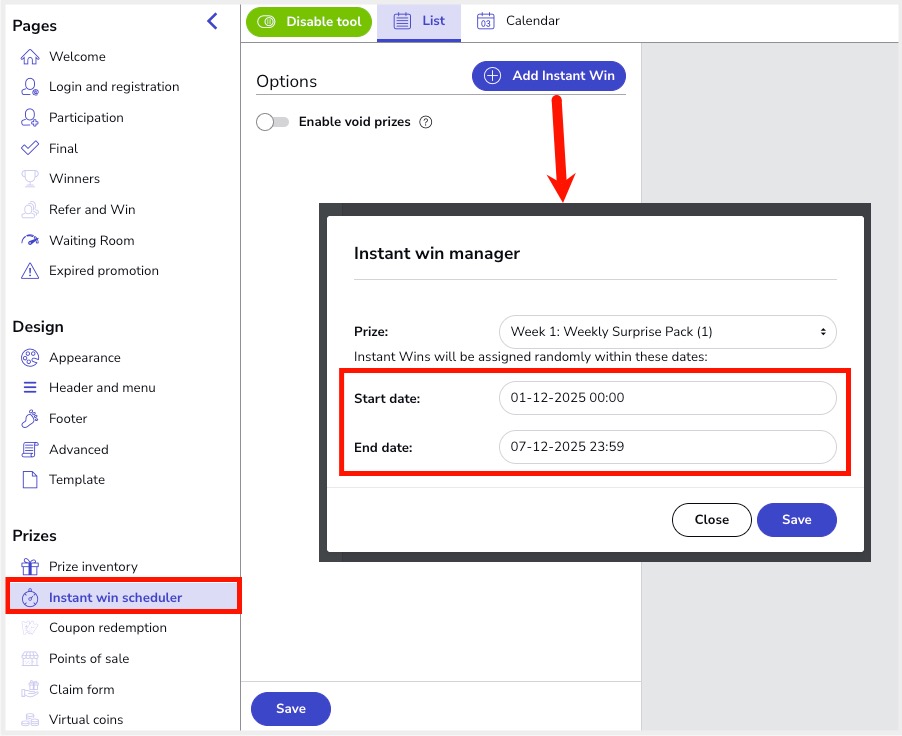Click the Waiting Room gauge icon
This screenshot has width=902, height=736.
click(x=30, y=241)
